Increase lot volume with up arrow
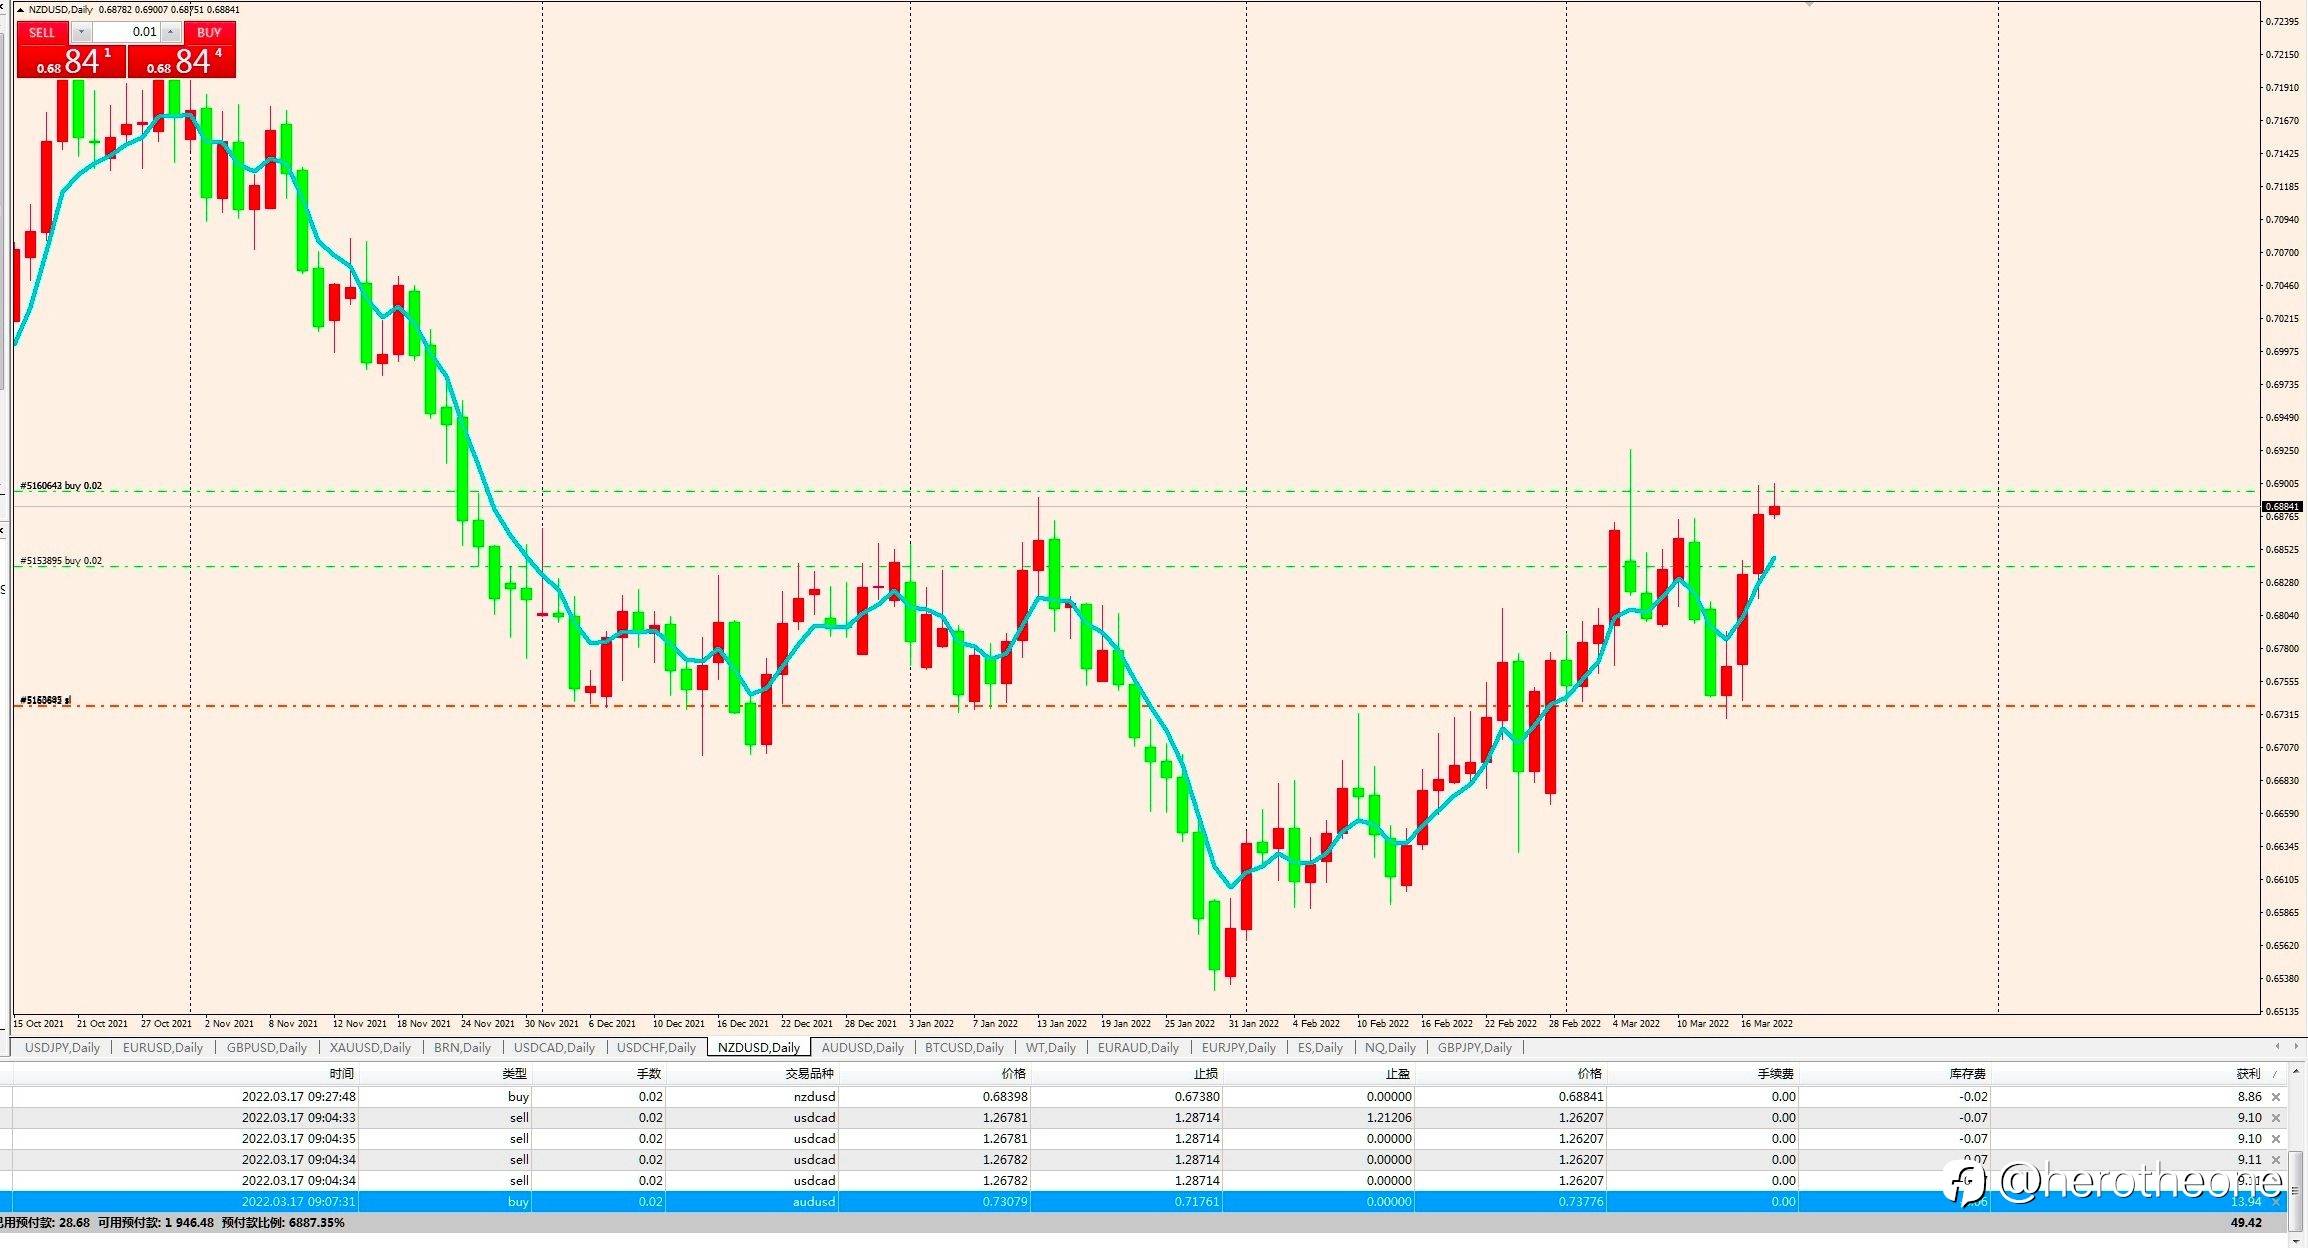This screenshot has width=2308, height=1248. [170, 32]
